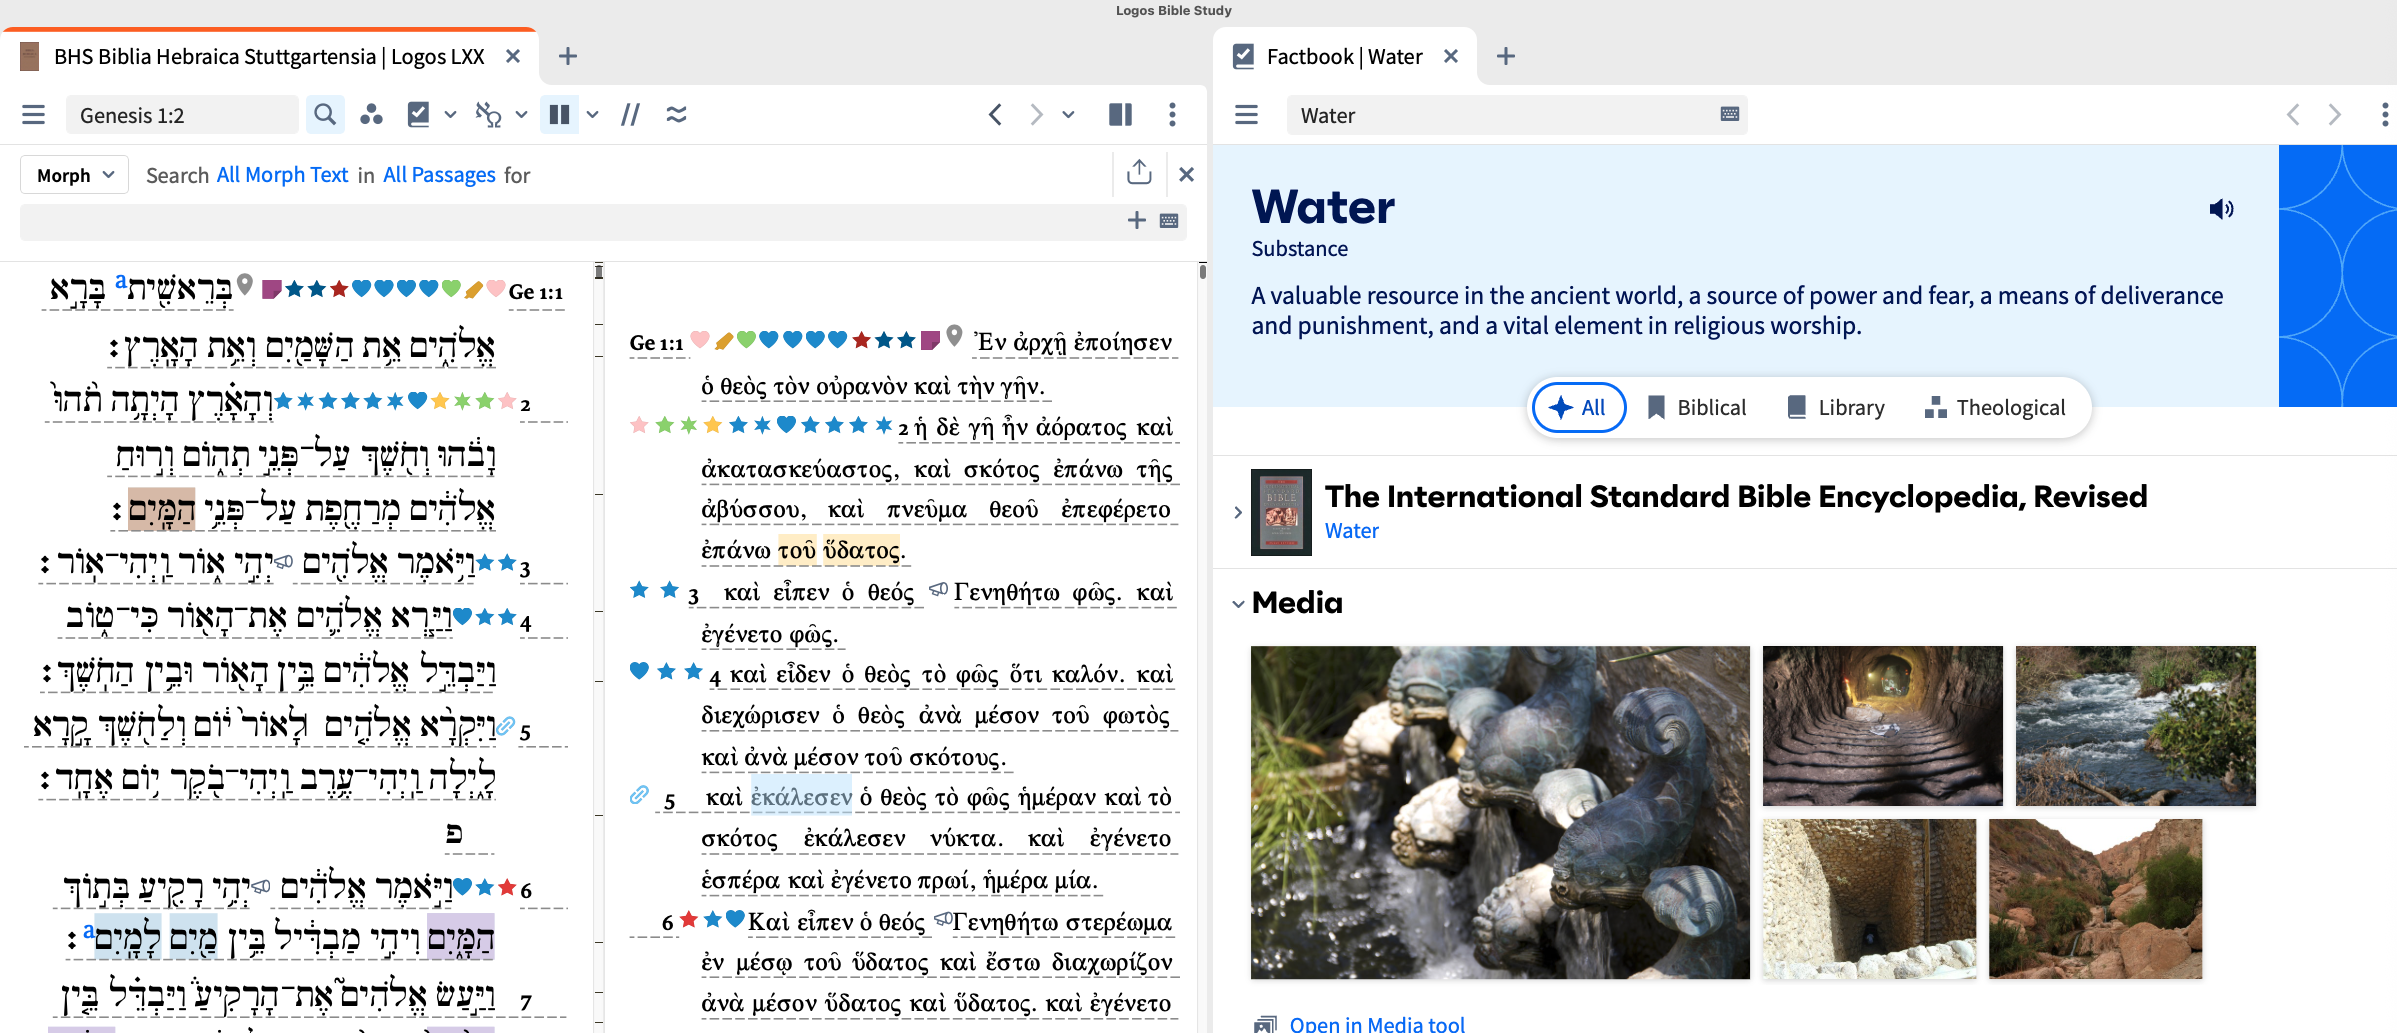Close the Factbook Water tab
This screenshot has height=1033, width=2397.
1451,57
